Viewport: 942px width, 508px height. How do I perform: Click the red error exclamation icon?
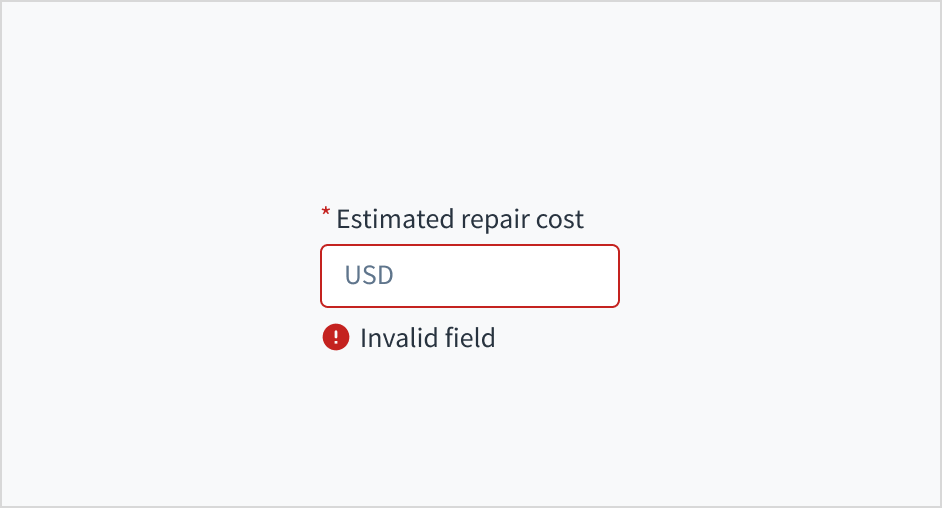pos(335,338)
